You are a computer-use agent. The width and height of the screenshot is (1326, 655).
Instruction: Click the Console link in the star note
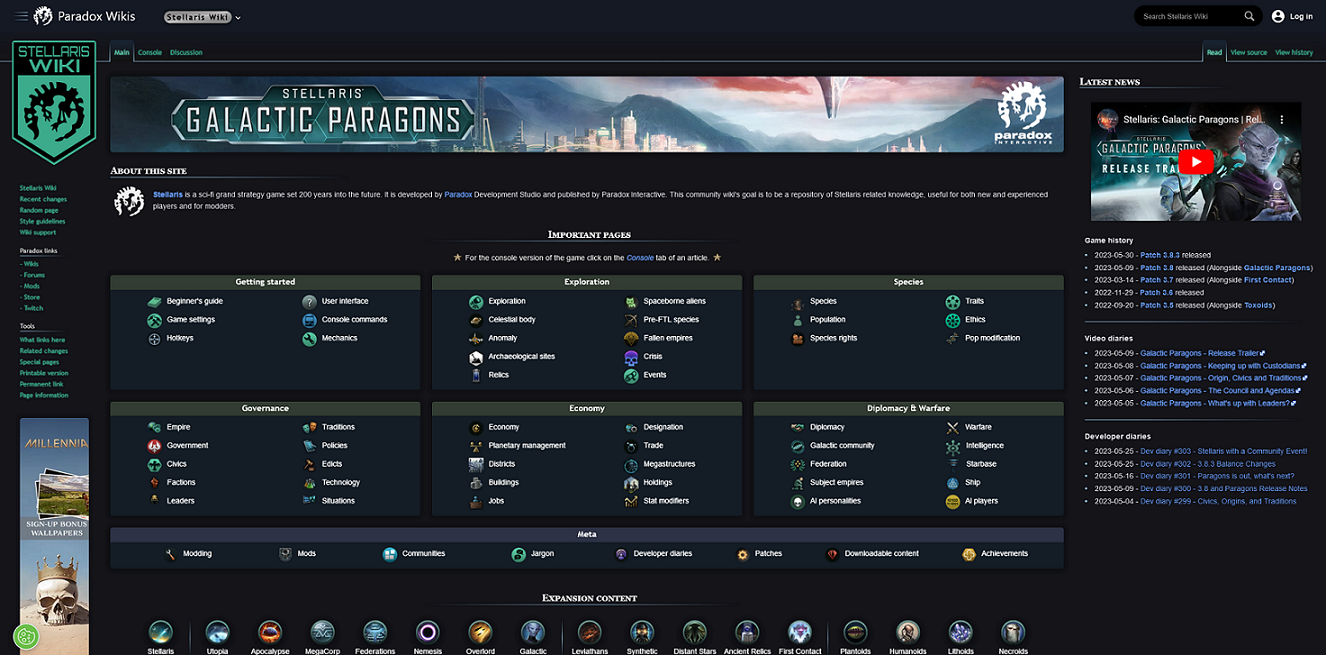(640, 258)
